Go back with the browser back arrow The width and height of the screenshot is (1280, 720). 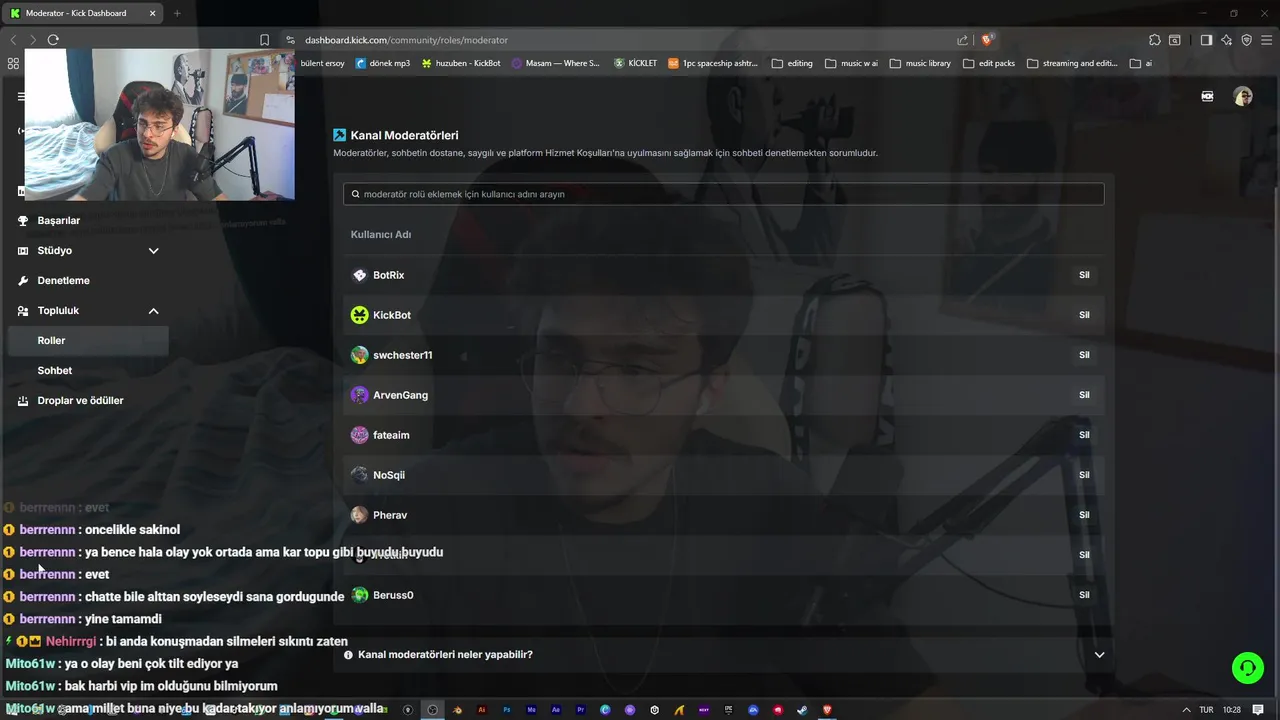pos(13,40)
